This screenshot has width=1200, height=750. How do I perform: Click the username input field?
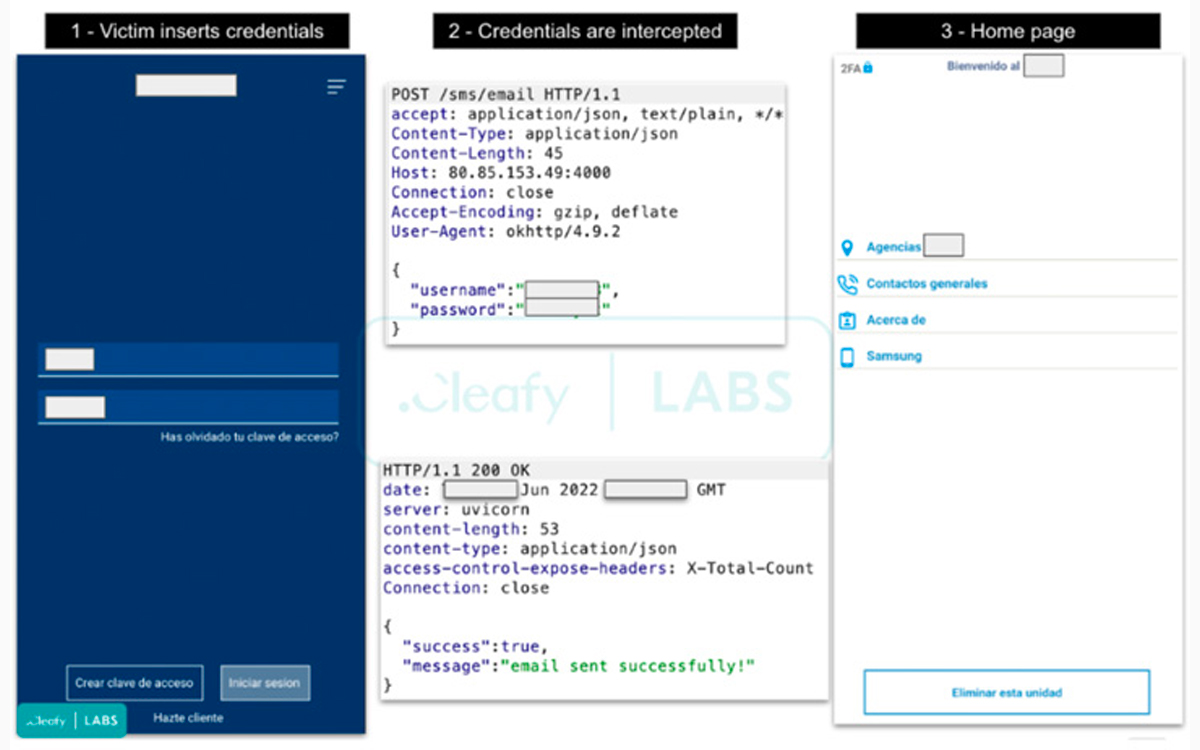[x=188, y=360]
